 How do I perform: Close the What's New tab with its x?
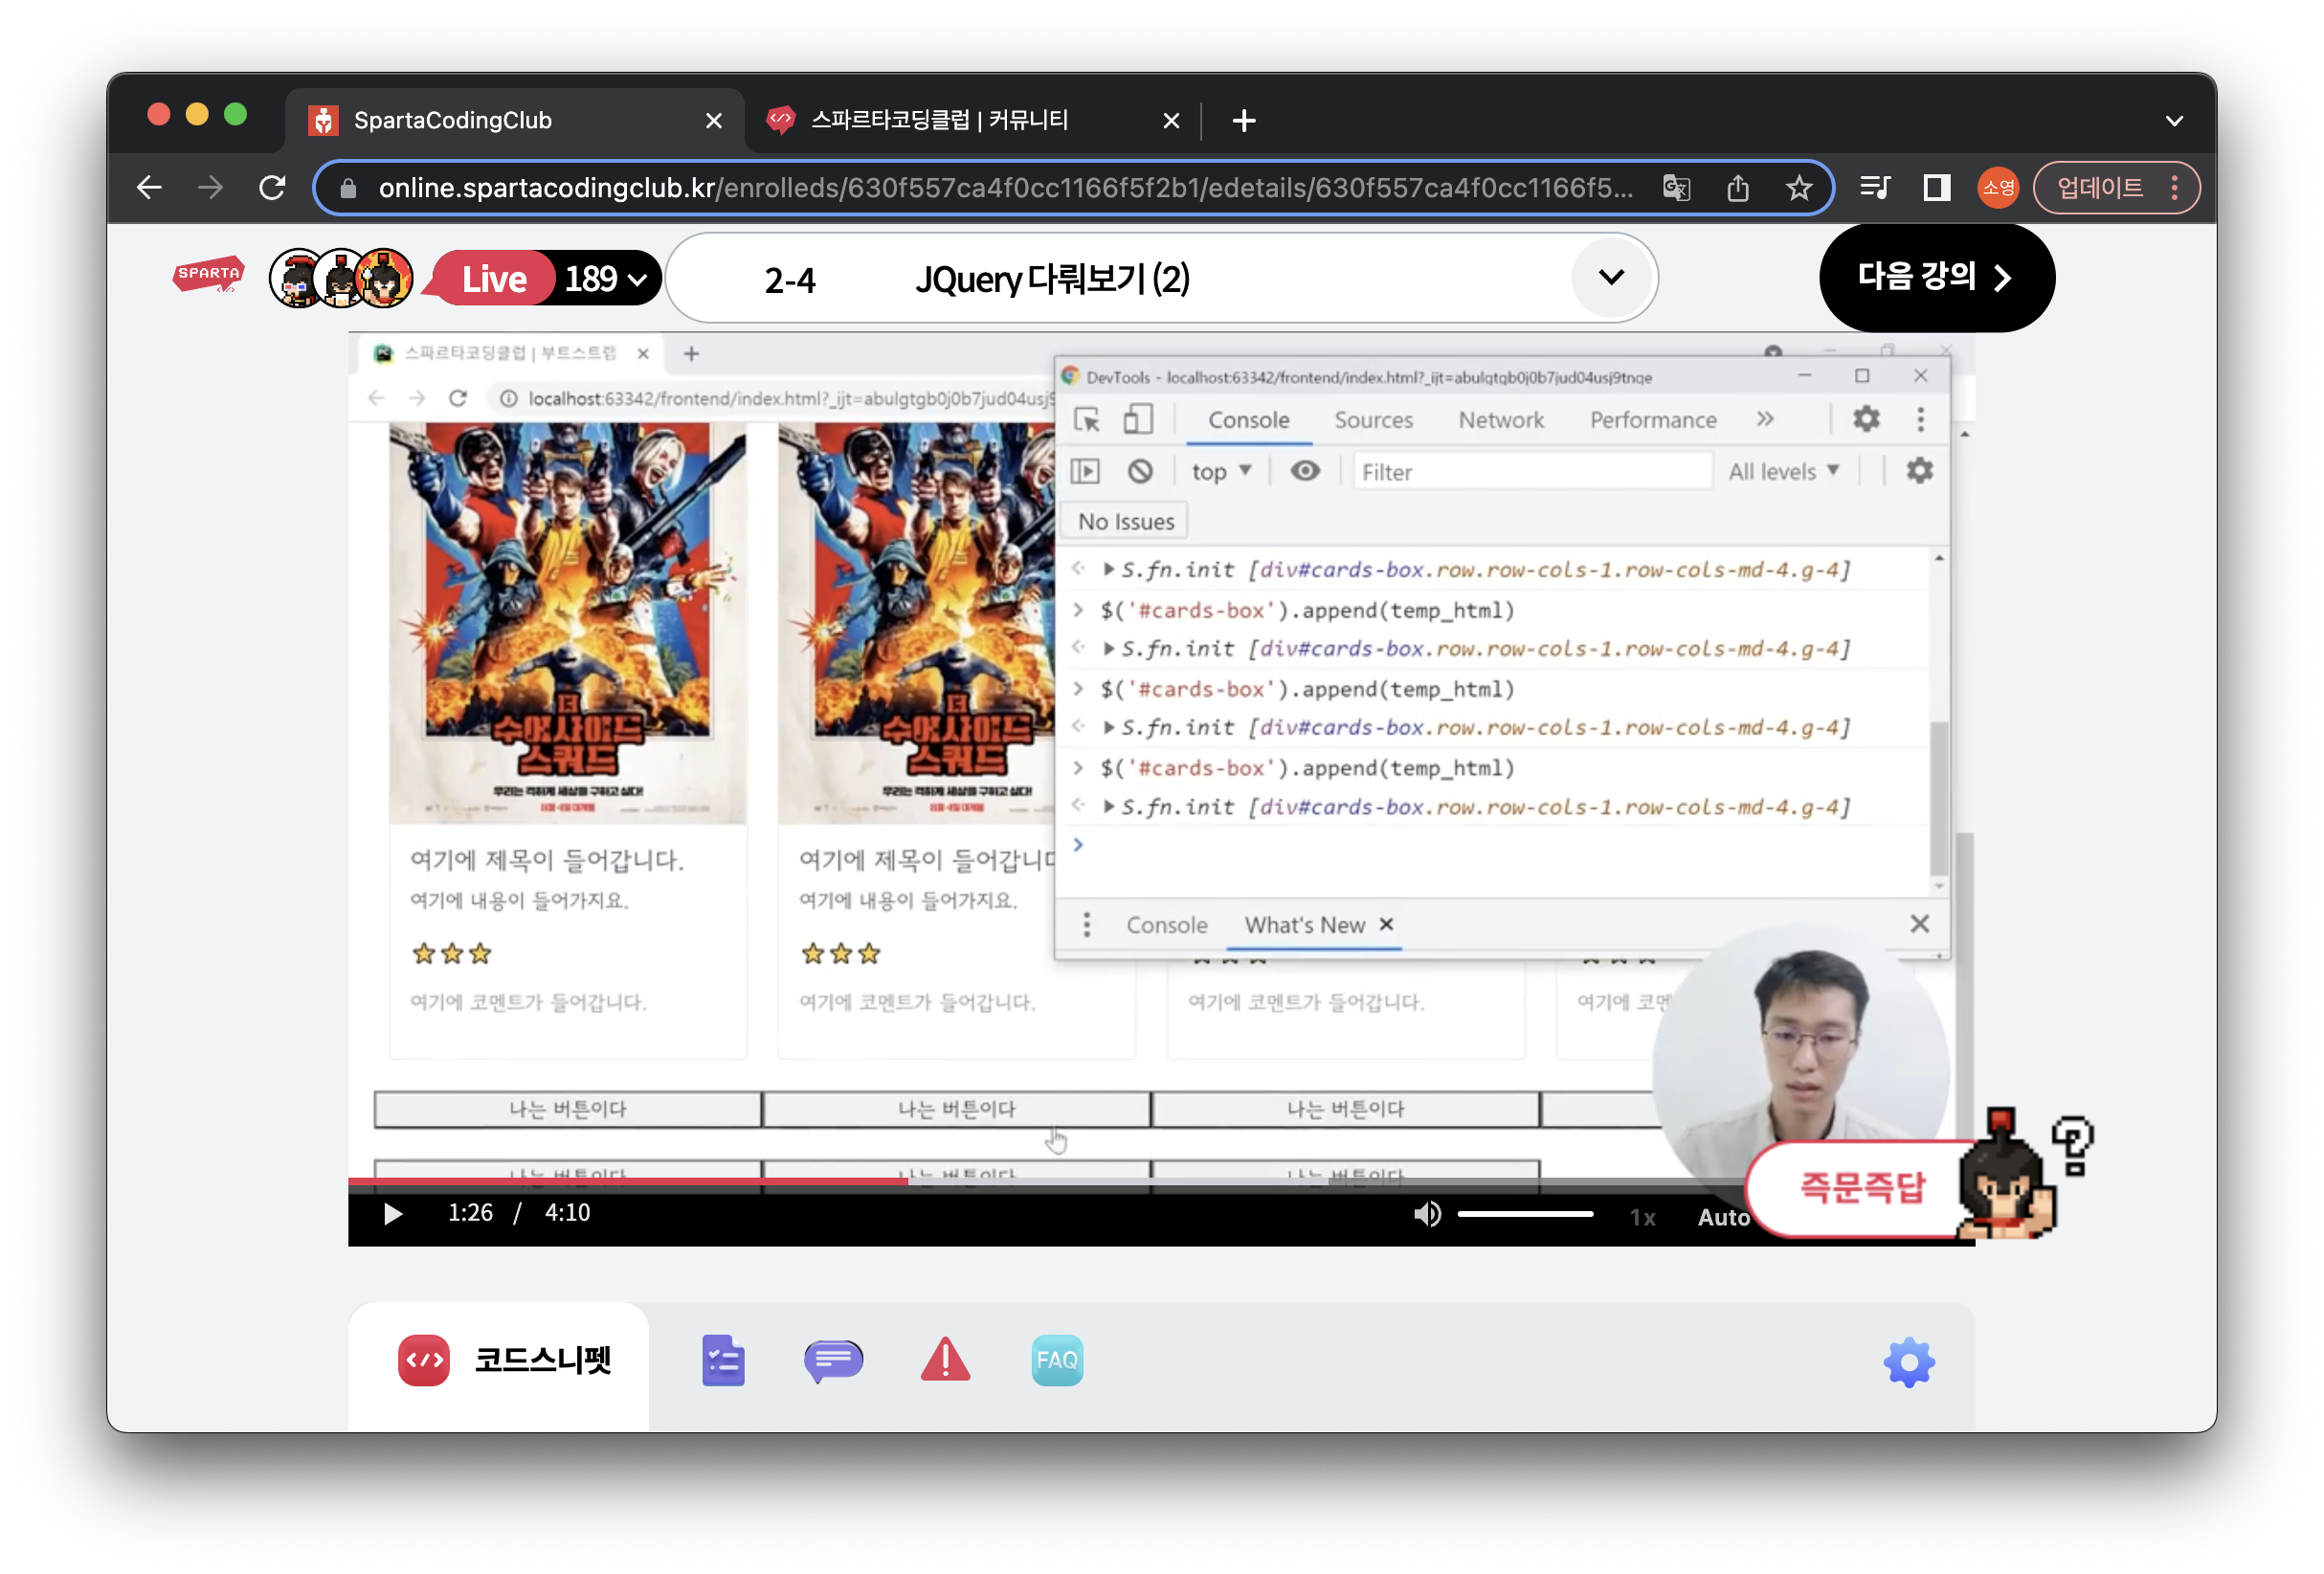[x=1386, y=924]
